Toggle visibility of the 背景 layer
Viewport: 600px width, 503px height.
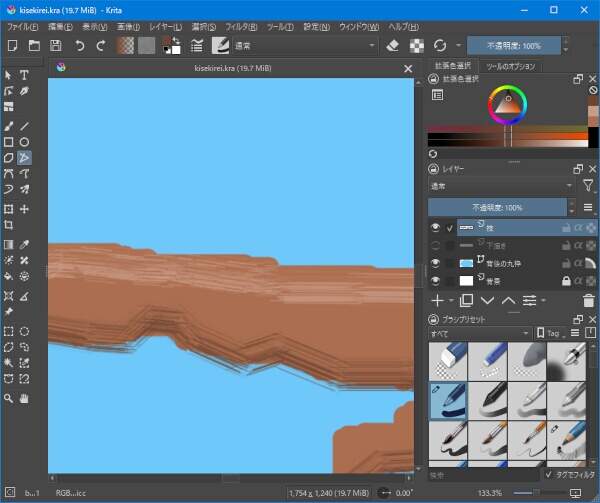[x=435, y=279]
